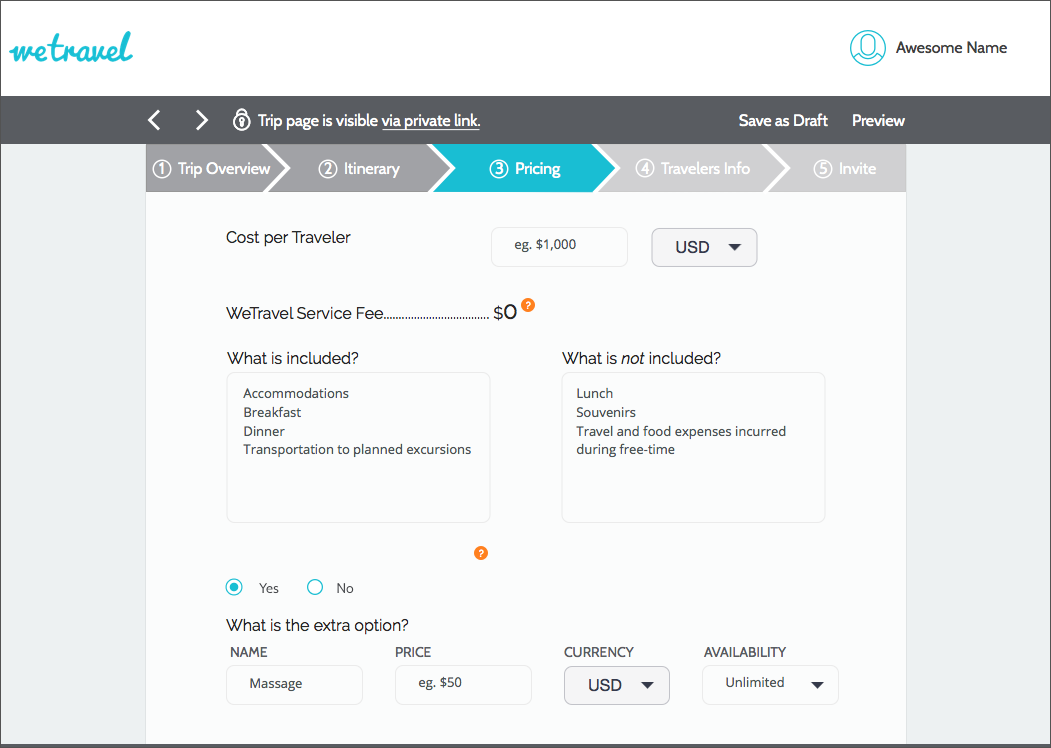Select the No radio button
This screenshot has width=1051, height=748.
coord(315,587)
